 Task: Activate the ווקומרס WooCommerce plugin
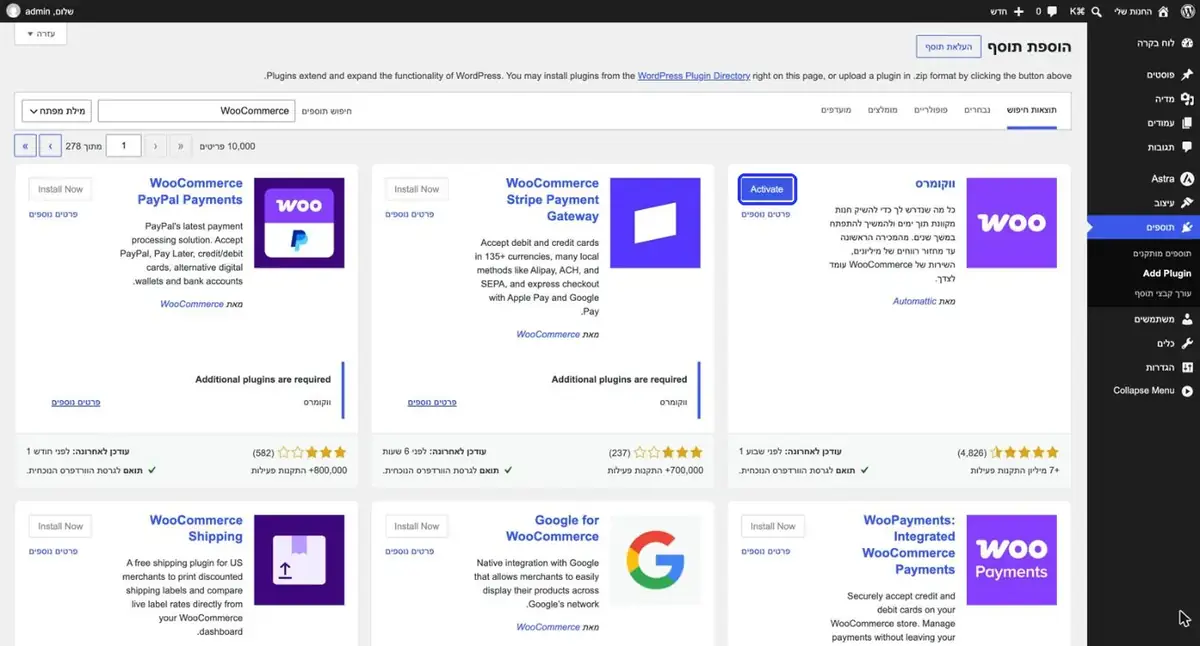tap(767, 189)
